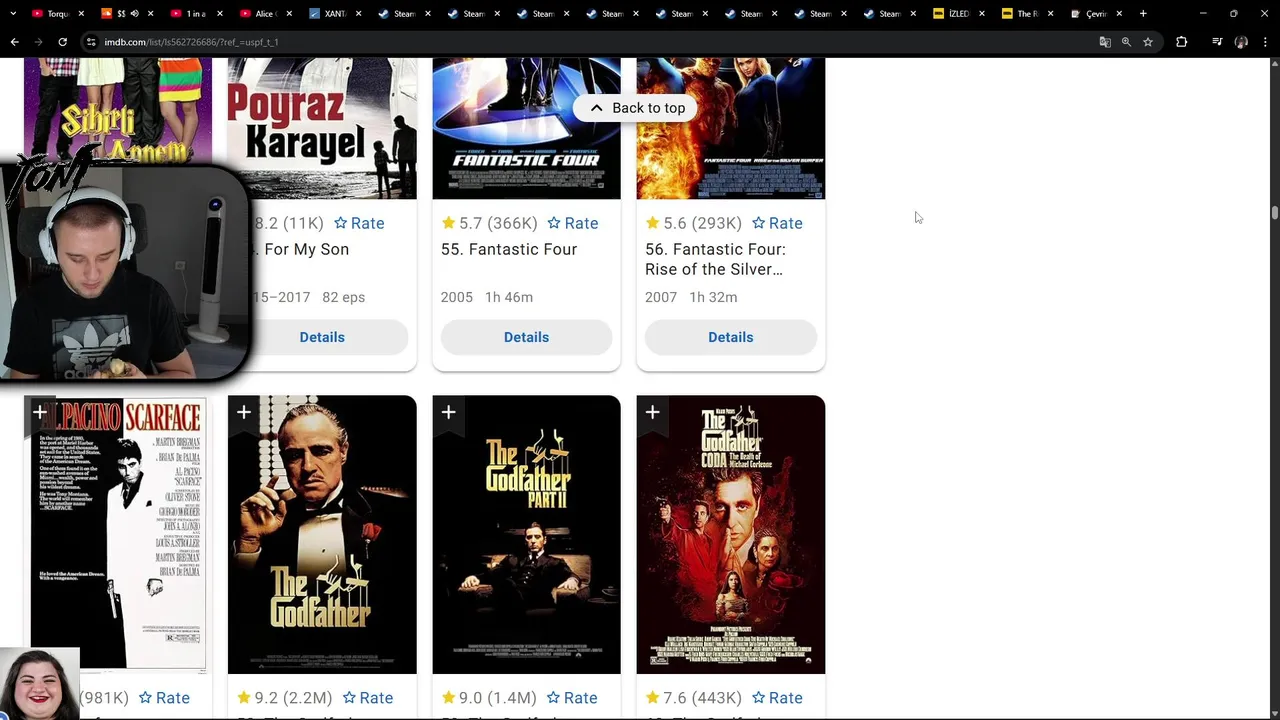Add Scarface to watchlist with plus ribbon
Screen dimensions: 1280x720
pyautogui.click(x=40, y=412)
